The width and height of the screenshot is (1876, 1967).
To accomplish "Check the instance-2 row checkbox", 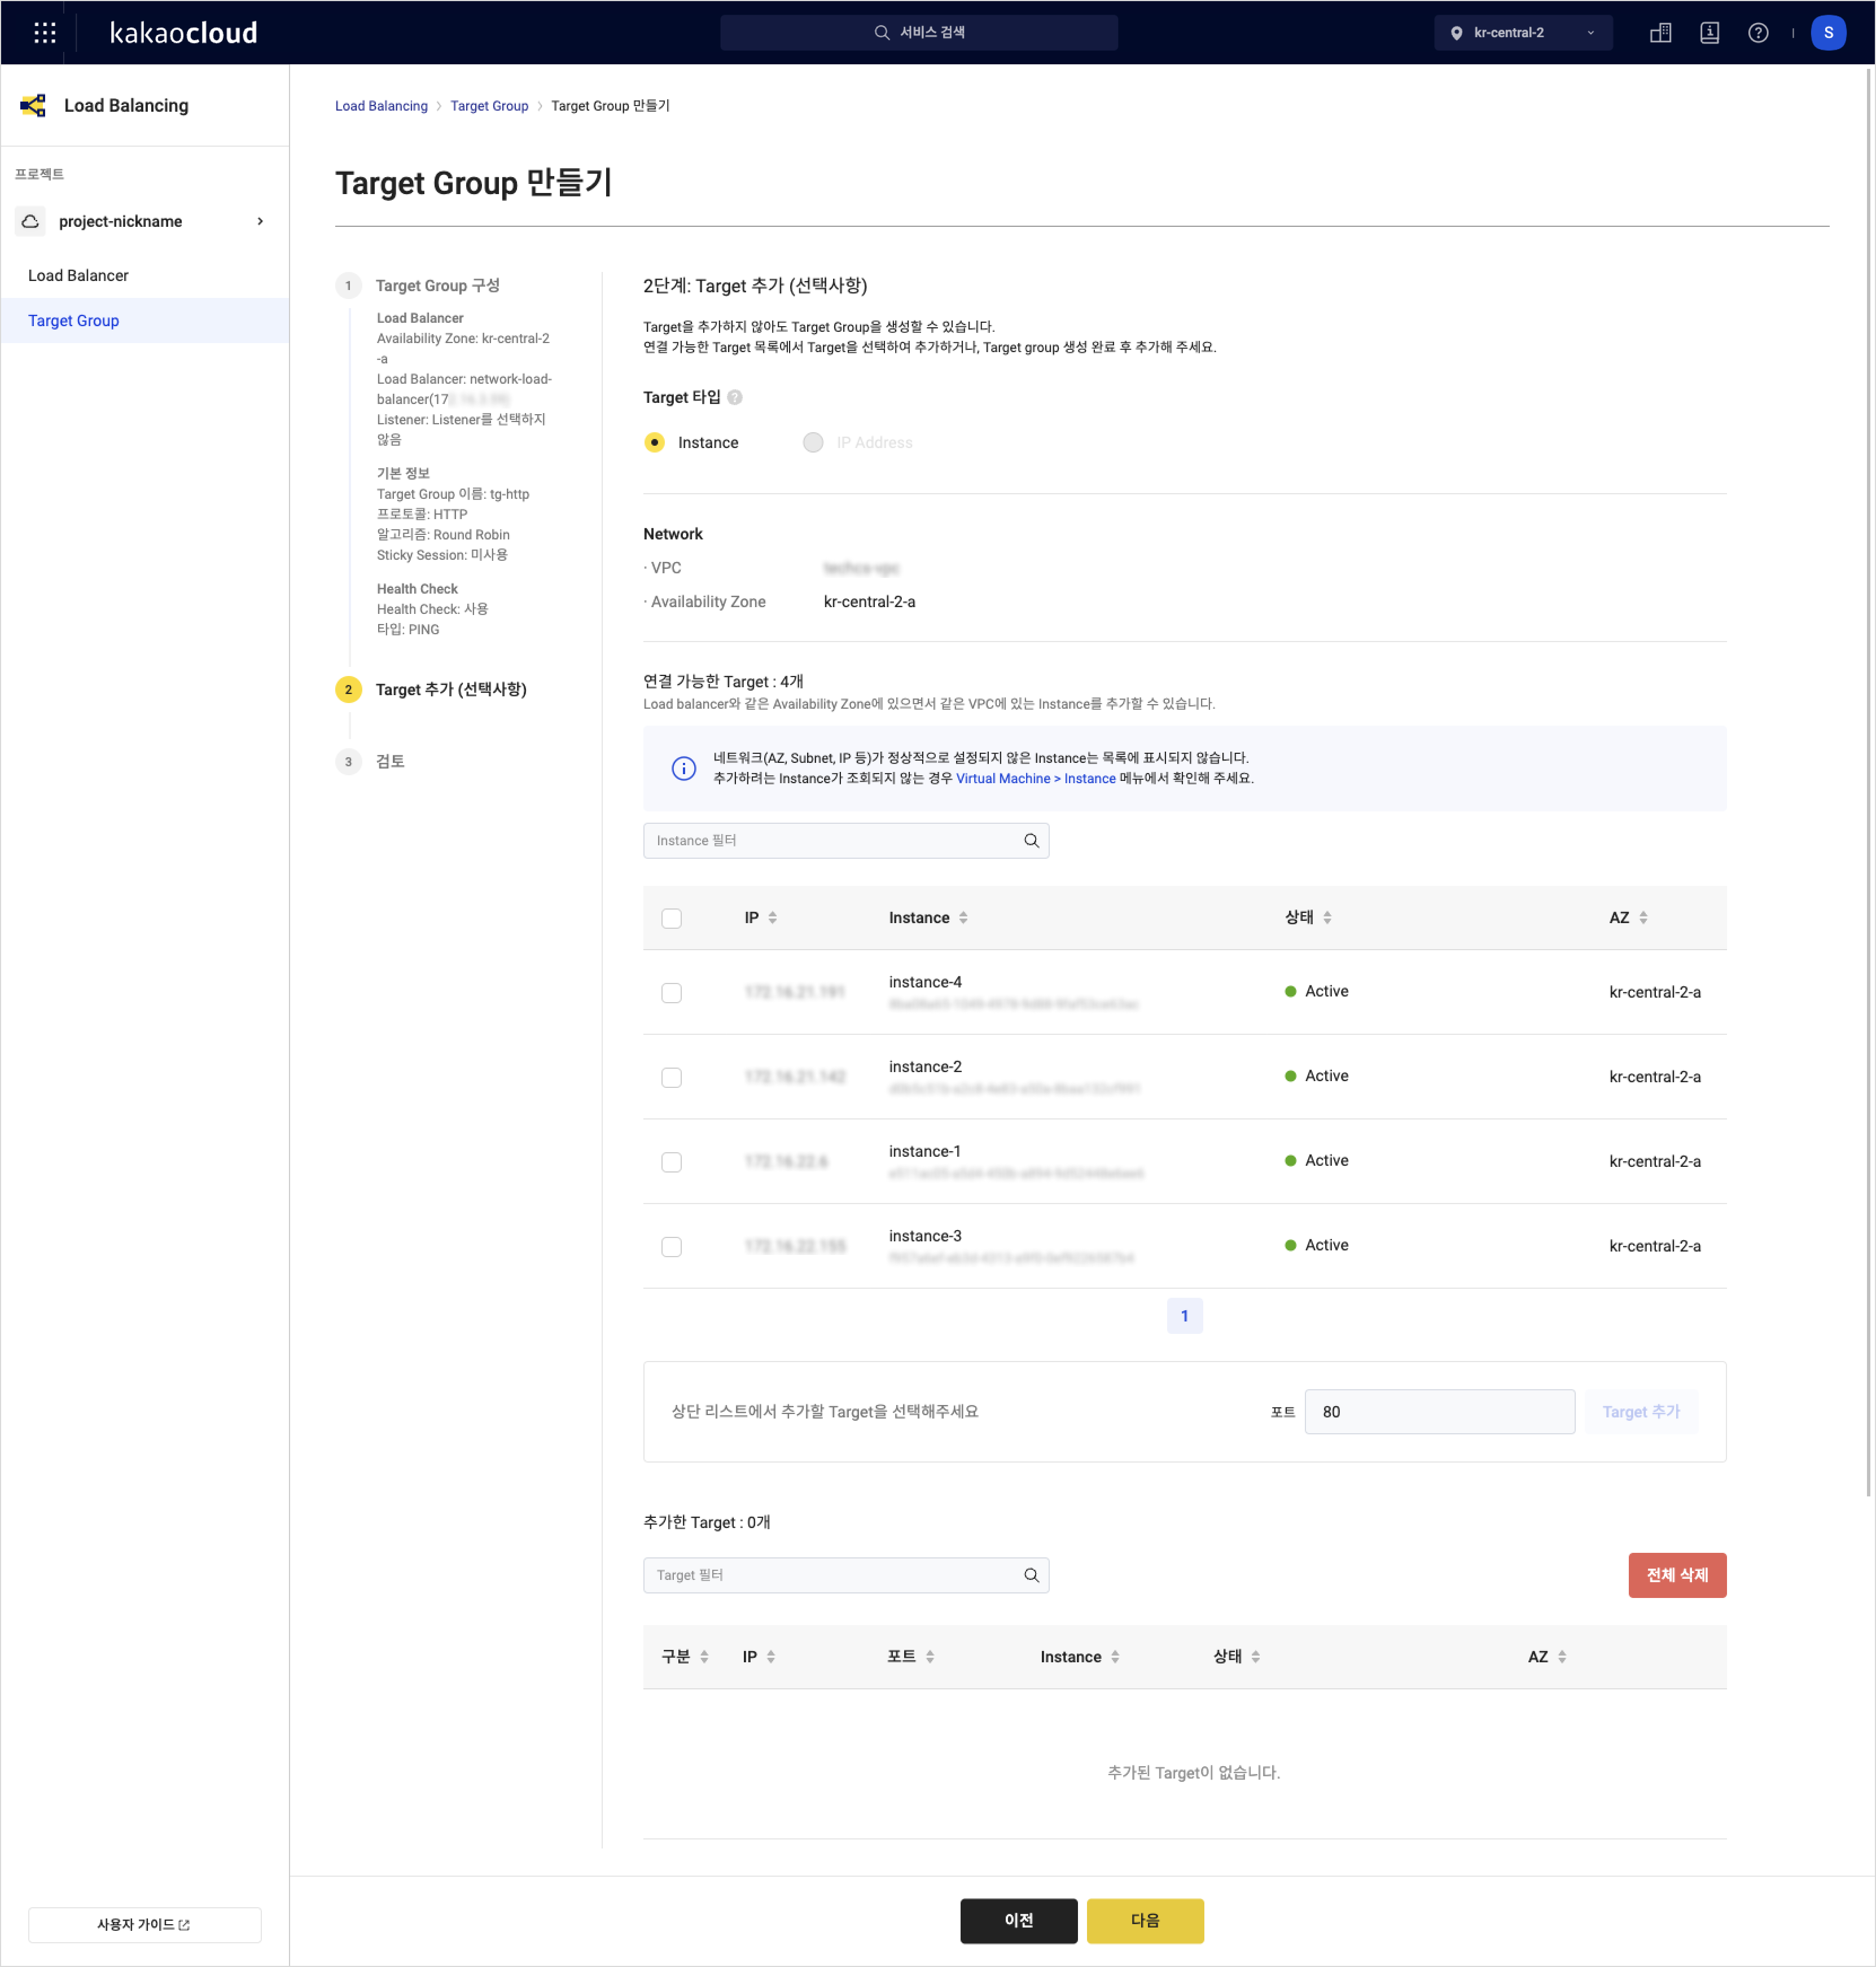I will point(671,1078).
